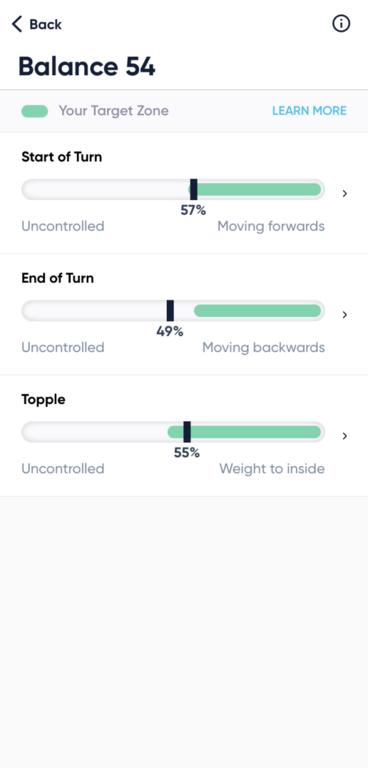Viewport: 368px width, 768px height.
Task: Tap the Weight to inside label
Action: click(x=272, y=469)
